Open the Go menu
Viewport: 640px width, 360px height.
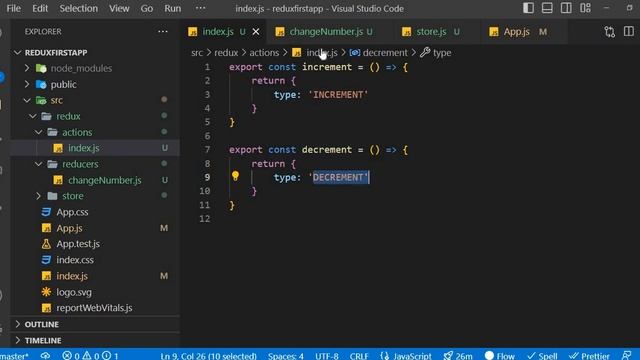point(147,8)
